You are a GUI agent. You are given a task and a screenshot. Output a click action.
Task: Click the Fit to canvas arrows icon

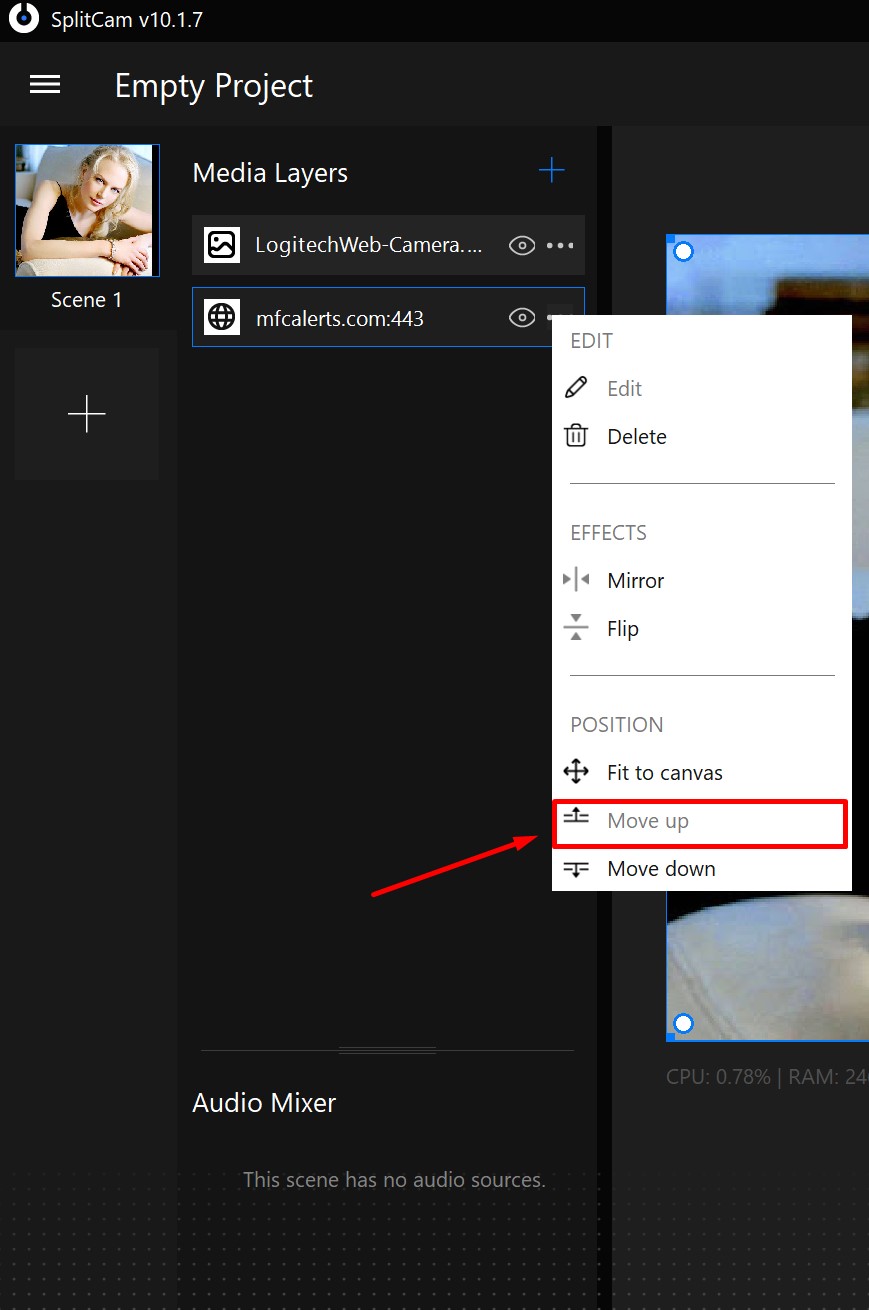click(576, 771)
